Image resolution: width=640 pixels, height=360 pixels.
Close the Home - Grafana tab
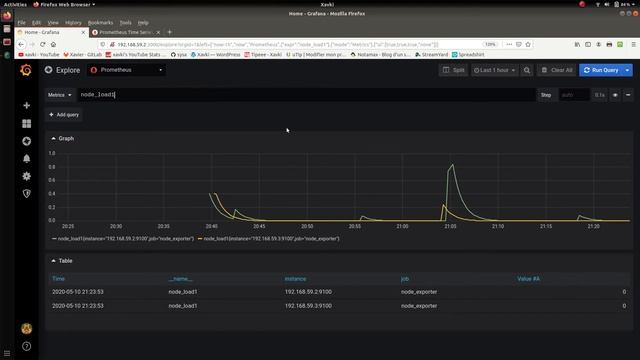(x=83, y=32)
